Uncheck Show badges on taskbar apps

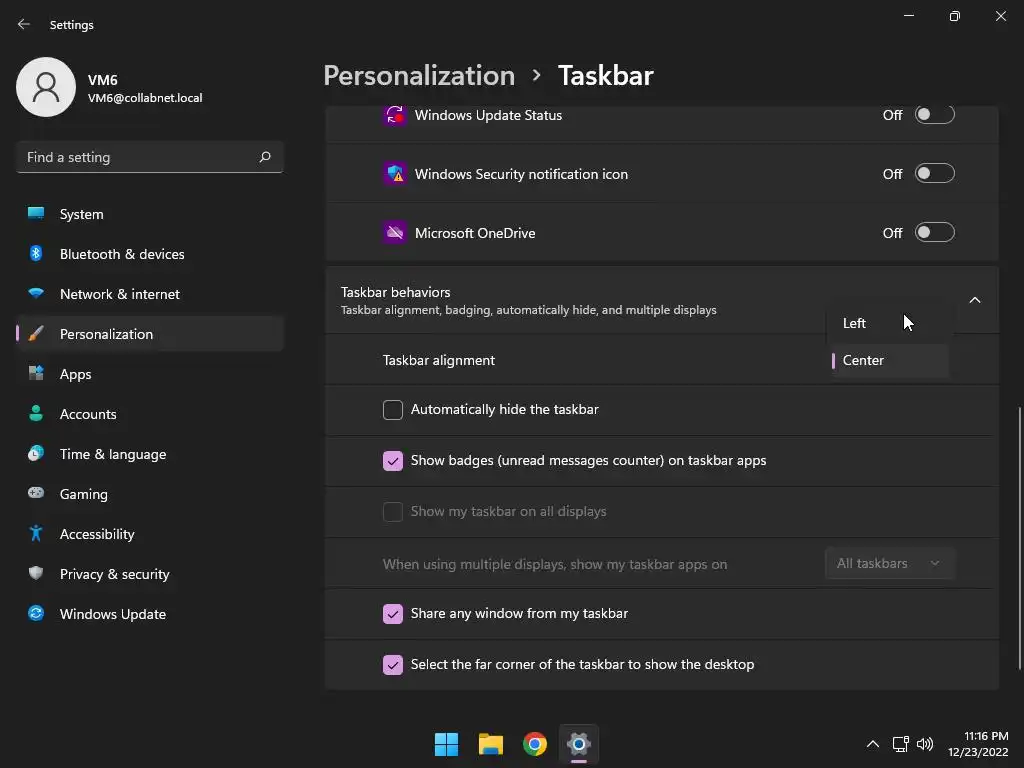coord(392,460)
